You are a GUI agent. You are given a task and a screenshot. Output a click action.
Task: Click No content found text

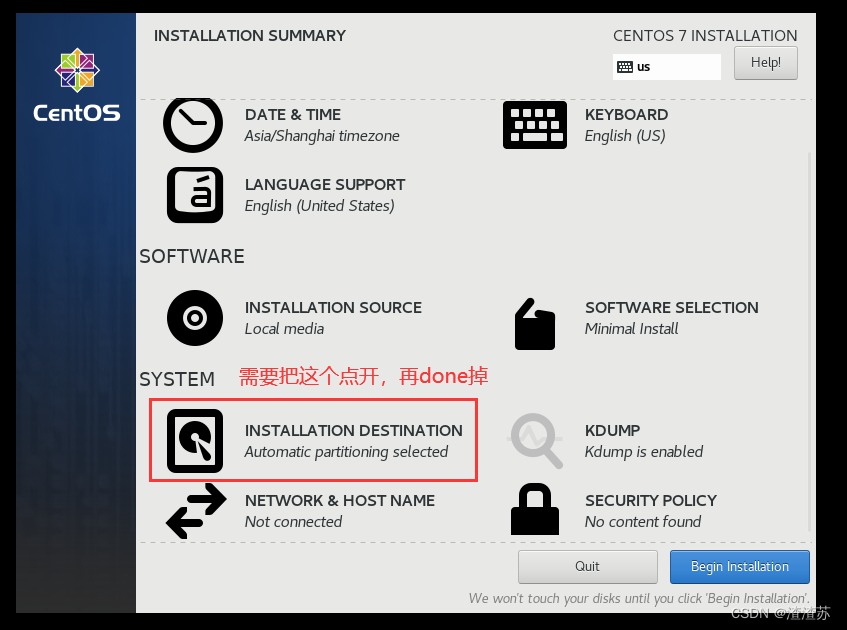click(x=643, y=521)
